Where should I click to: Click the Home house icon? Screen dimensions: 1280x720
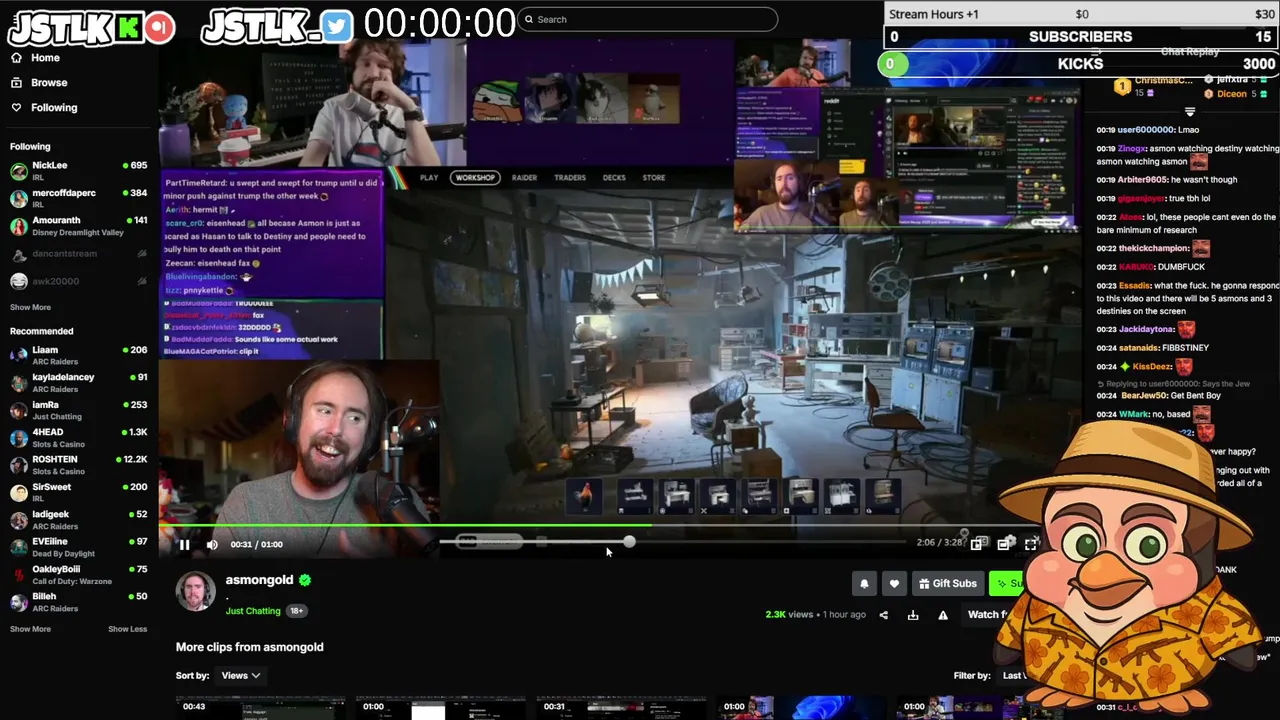[16, 58]
